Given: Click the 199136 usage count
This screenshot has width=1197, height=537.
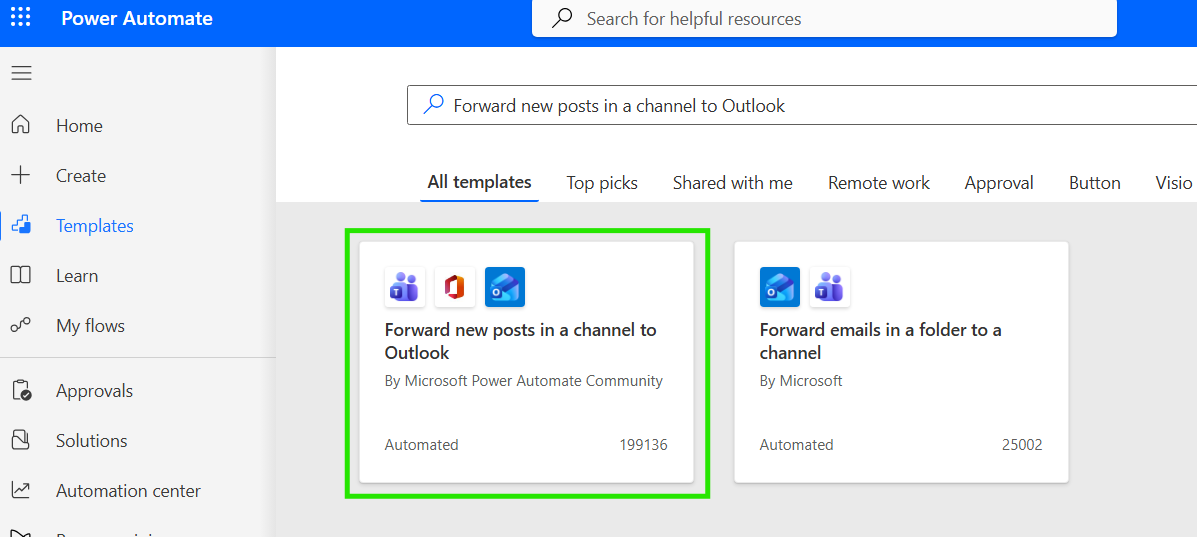Looking at the screenshot, I should [x=644, y=445].
